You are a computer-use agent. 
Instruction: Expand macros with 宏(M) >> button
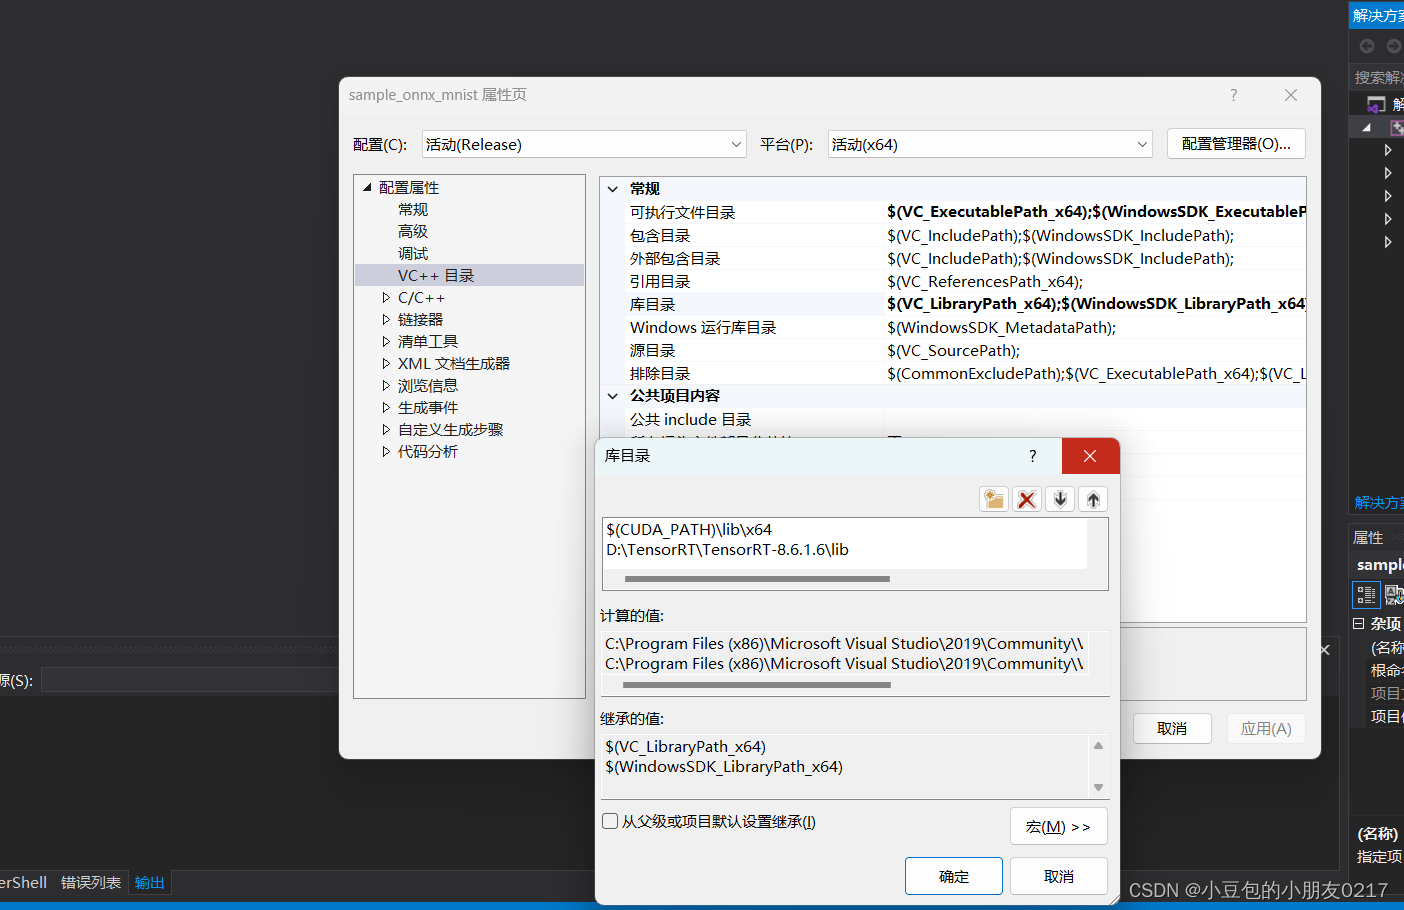[x=1059, y=826]
